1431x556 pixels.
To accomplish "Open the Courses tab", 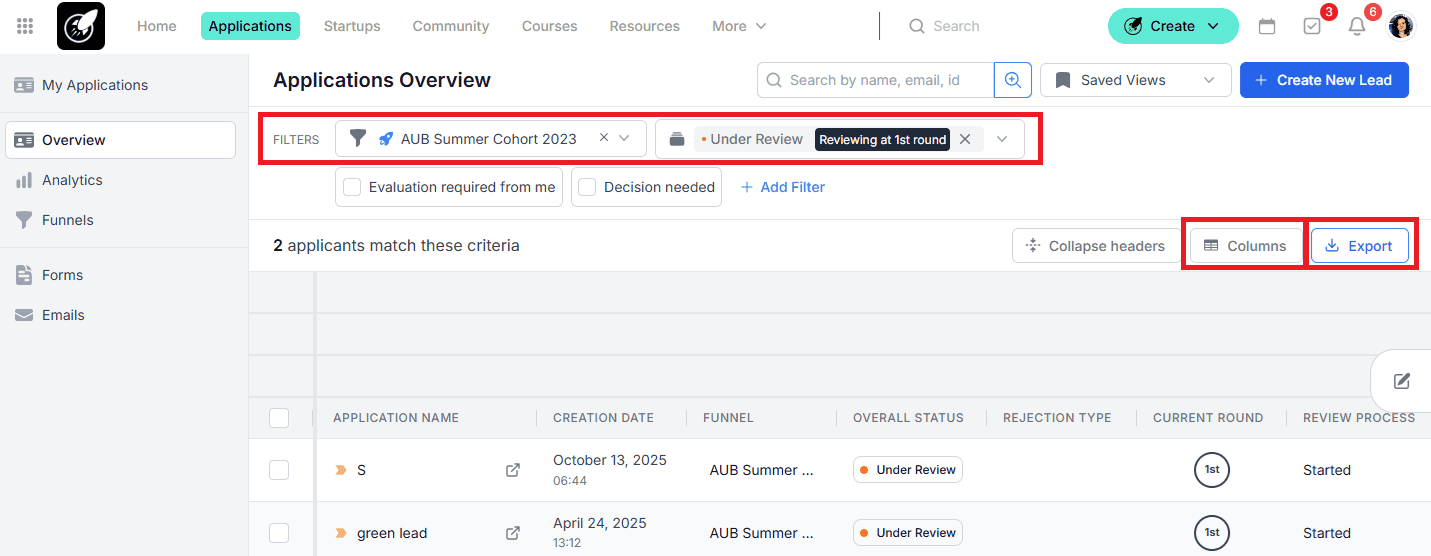I will [x=549, y=26].
